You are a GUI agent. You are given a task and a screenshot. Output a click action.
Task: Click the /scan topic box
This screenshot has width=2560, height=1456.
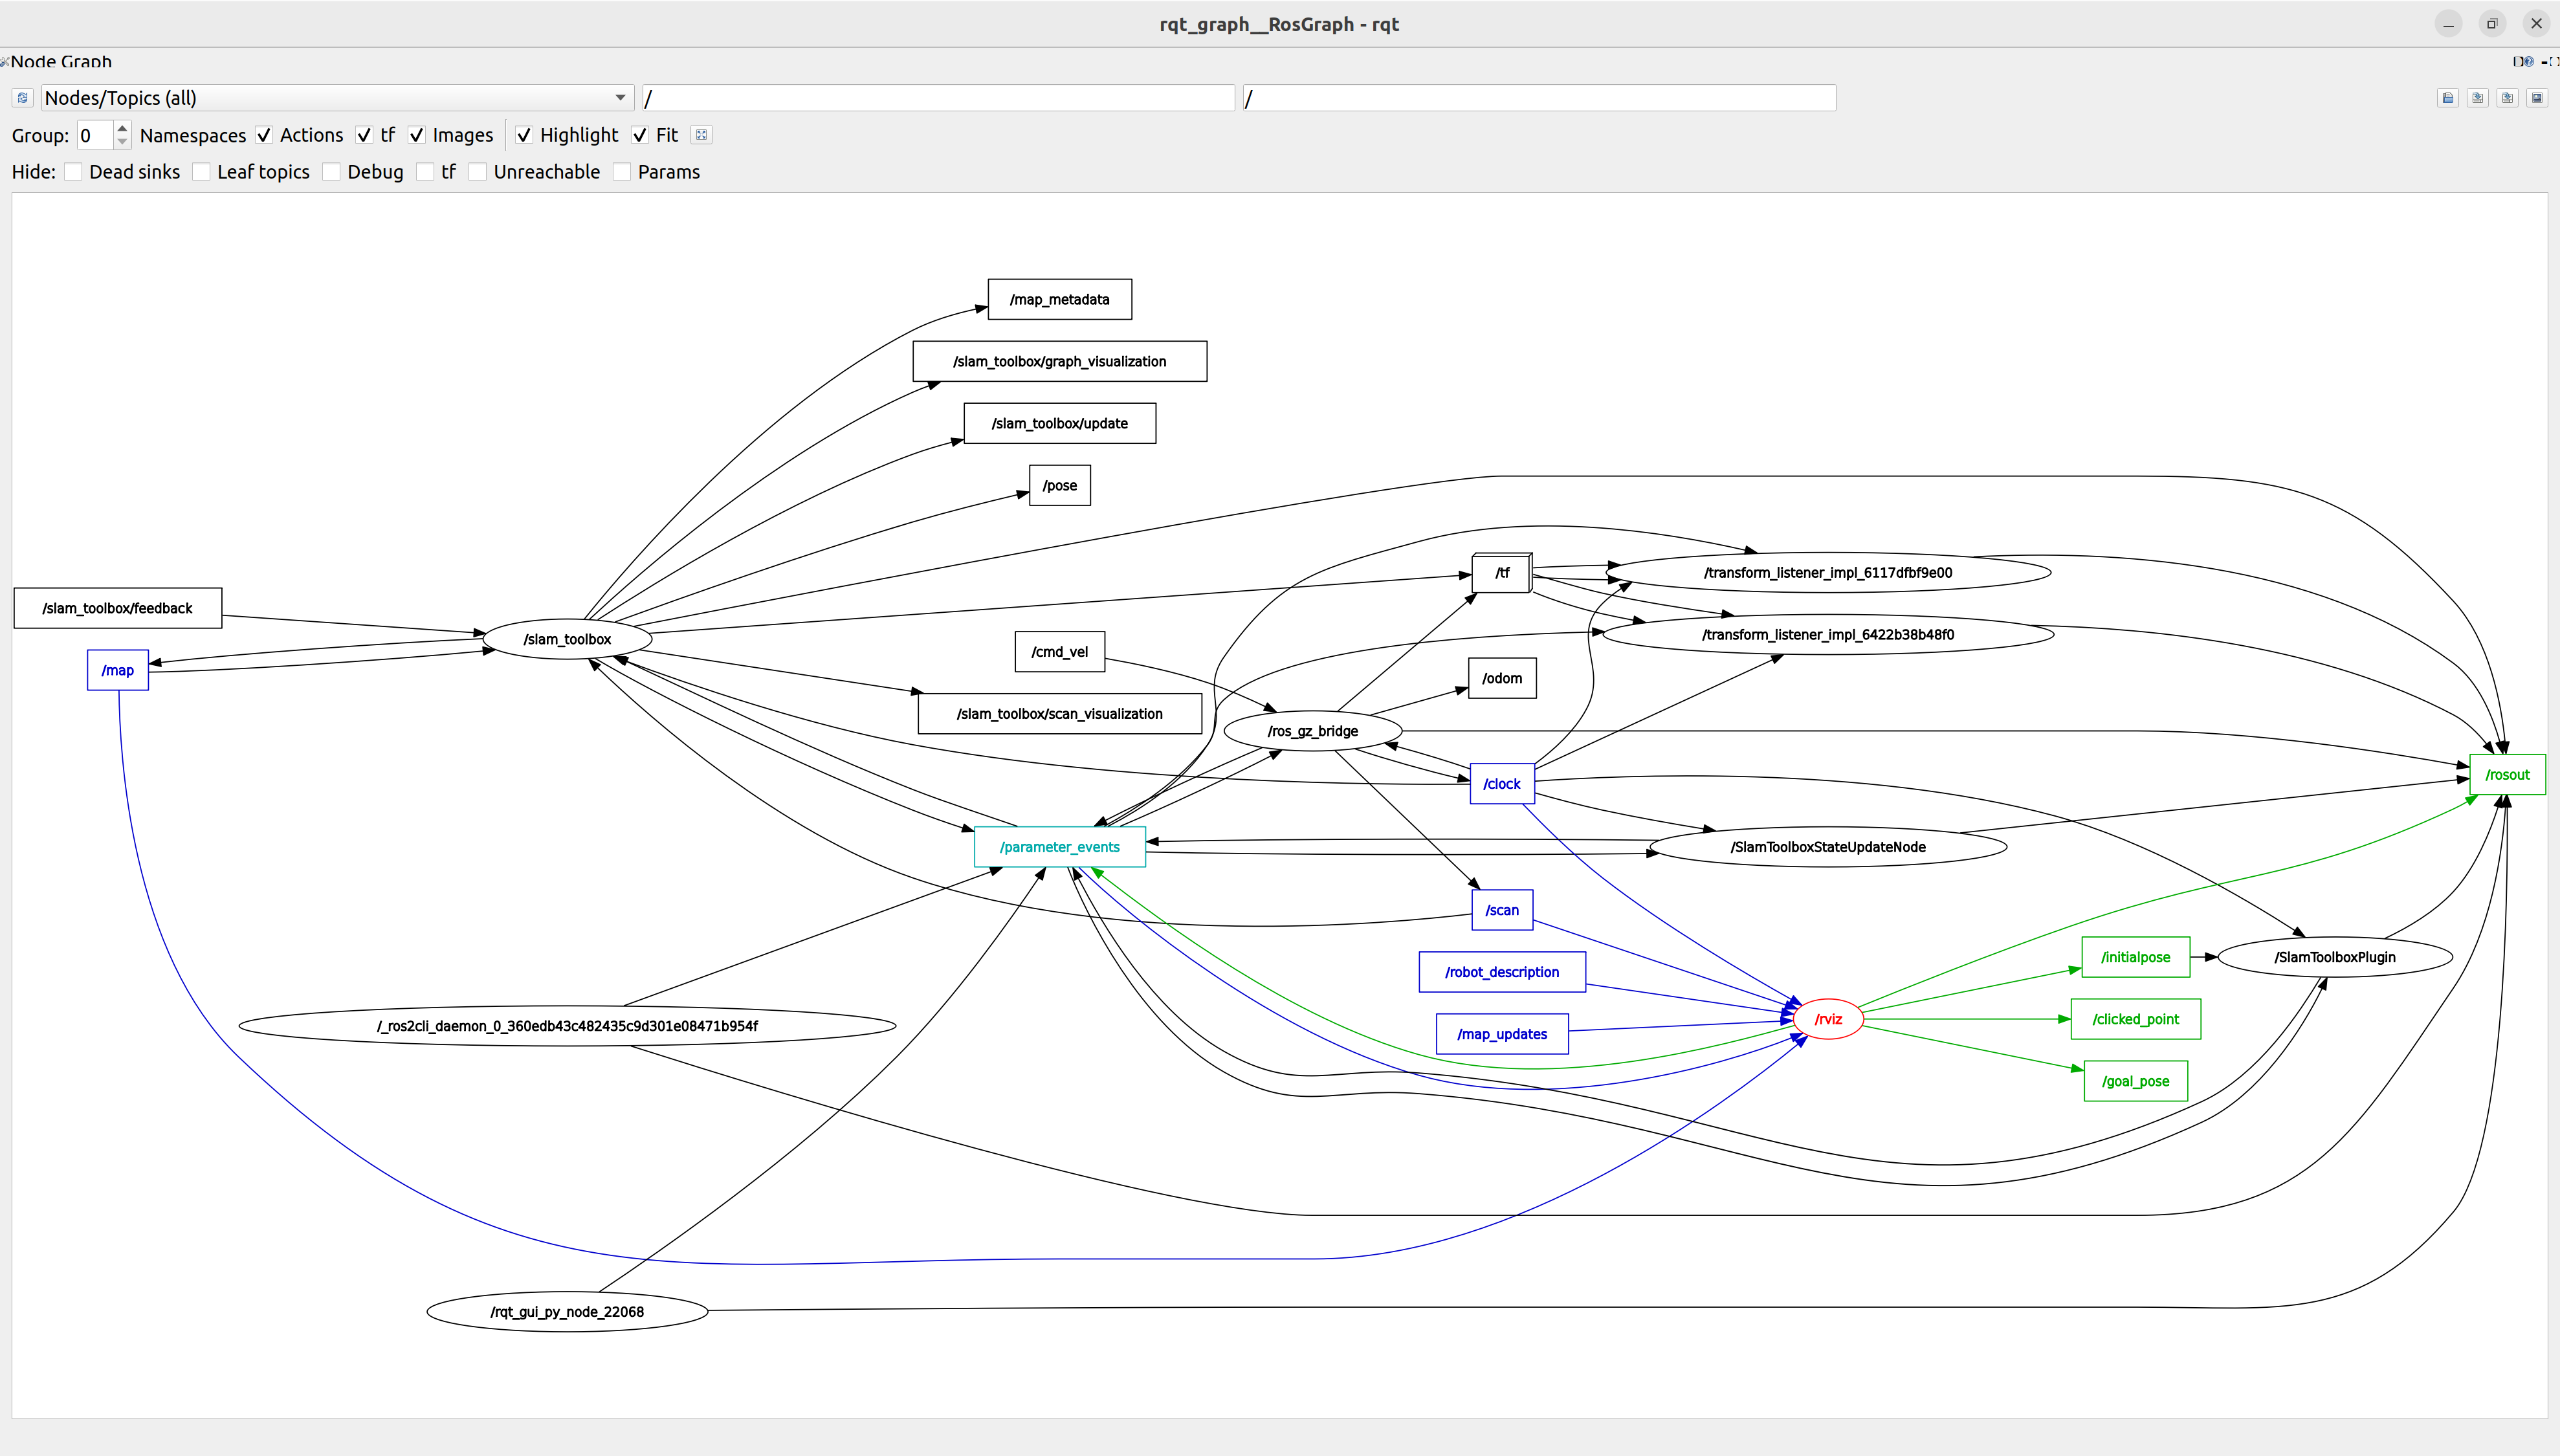tap(1502, 910)
